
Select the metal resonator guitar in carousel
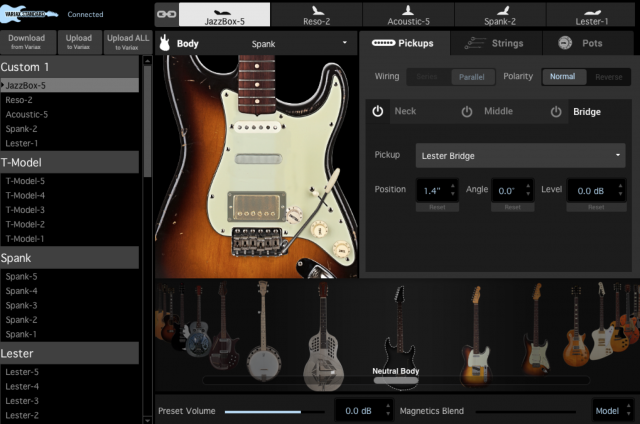pos(323,337)
